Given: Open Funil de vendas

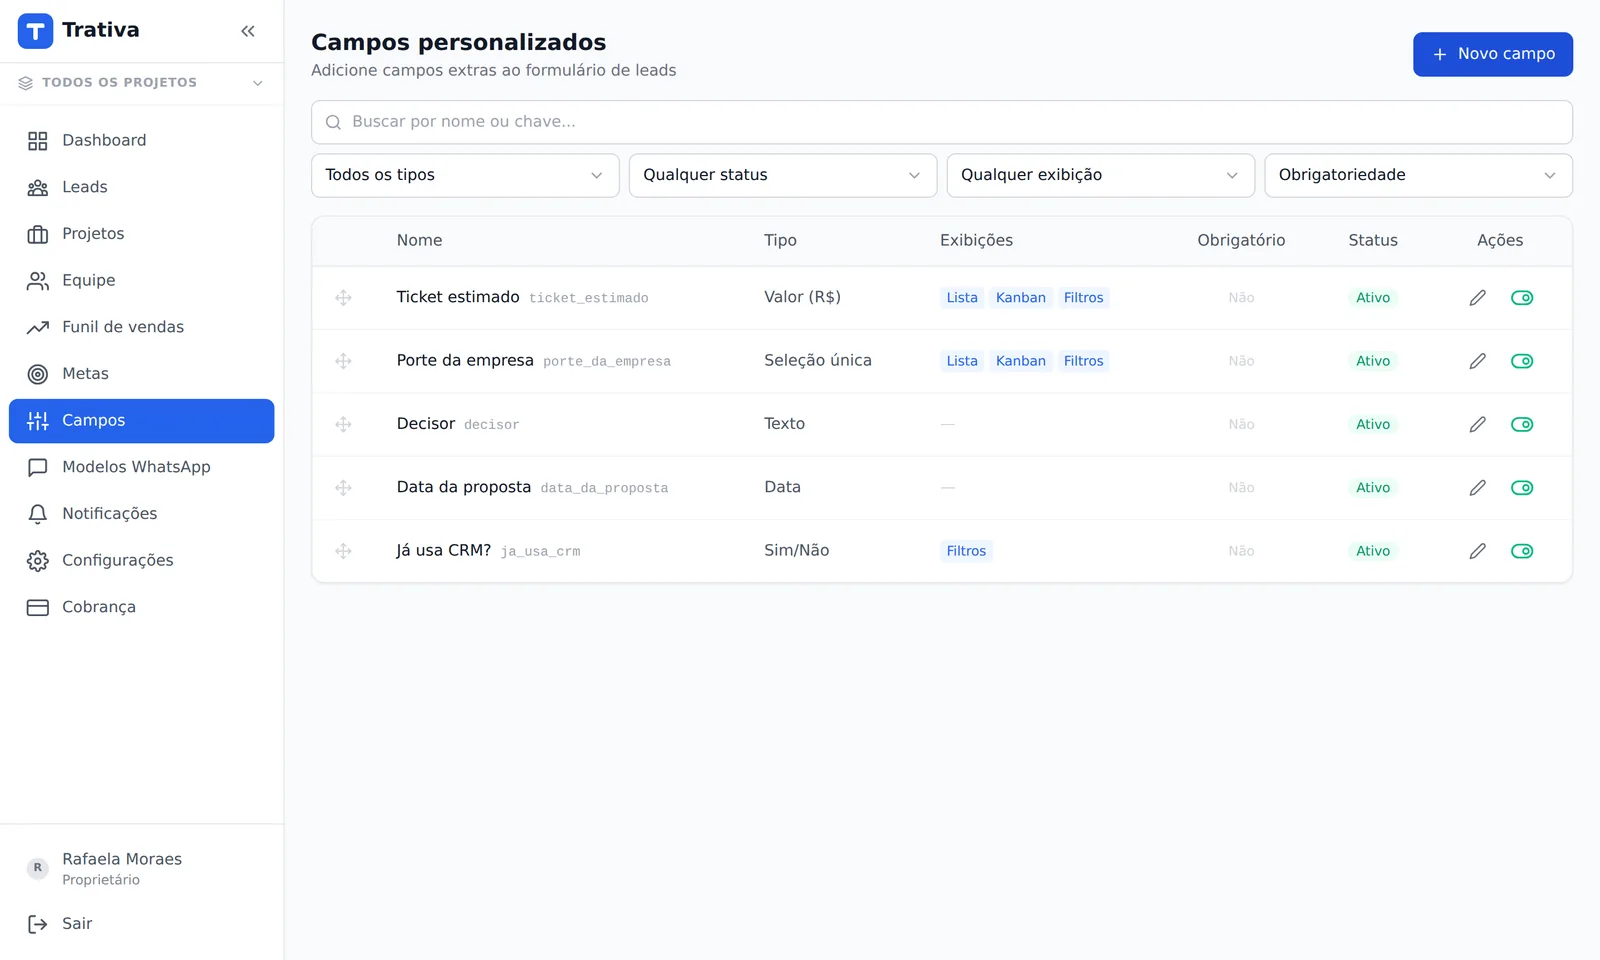Looking at the screenshot, I should click(141, 327).
